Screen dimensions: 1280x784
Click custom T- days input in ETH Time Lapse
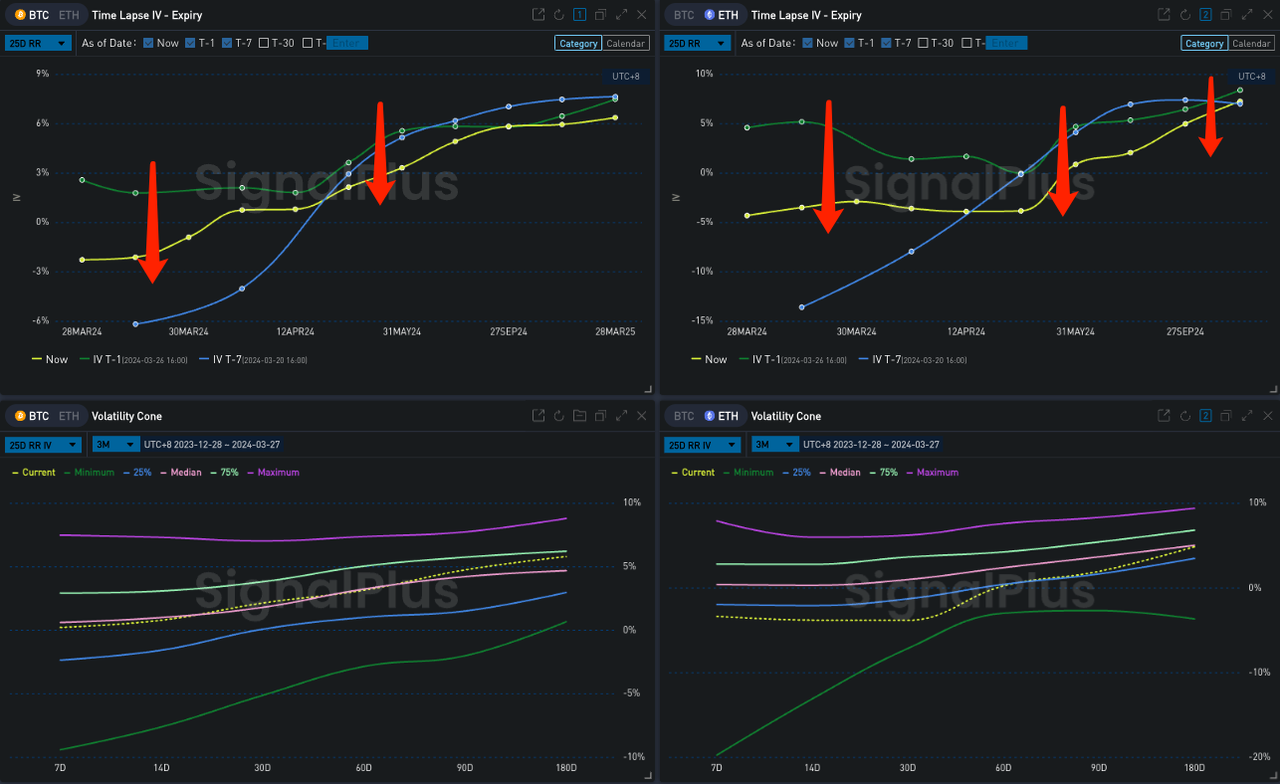(x=1005, y=43)
